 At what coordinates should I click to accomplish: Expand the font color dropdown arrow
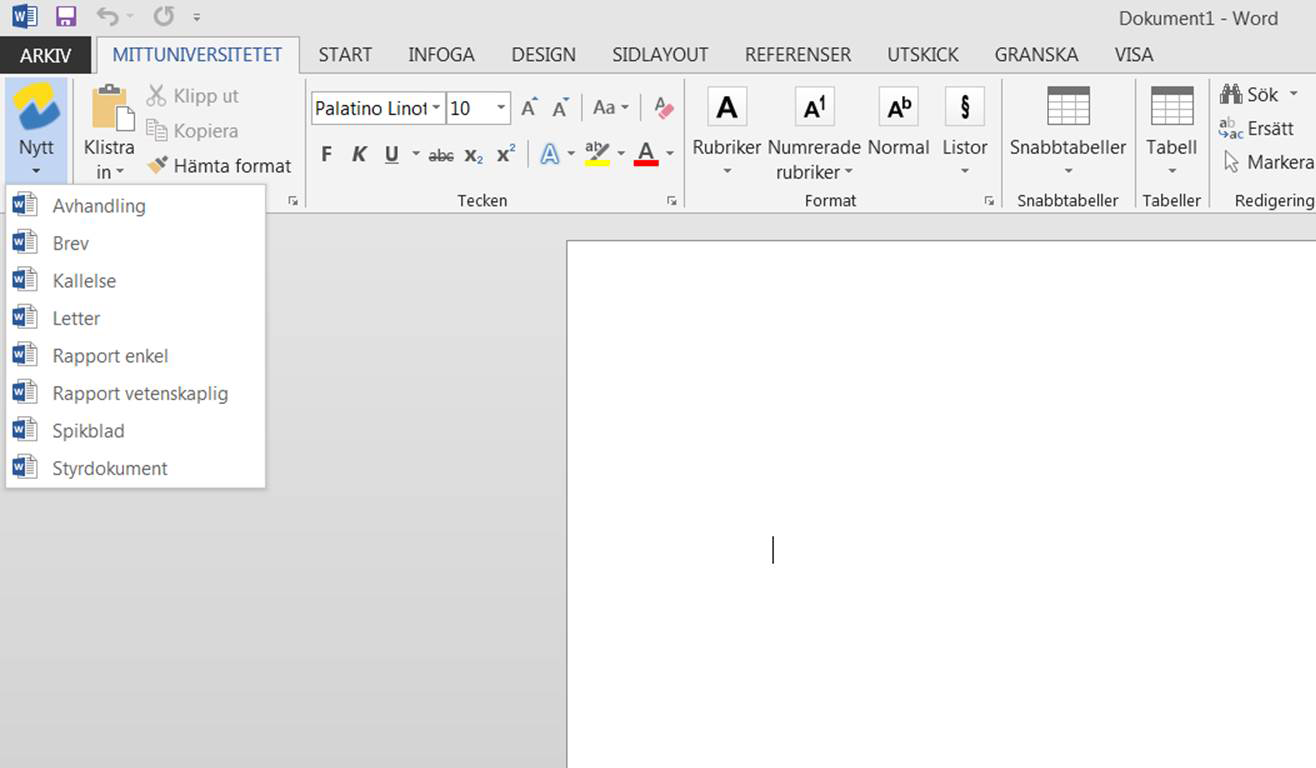[x=669, y=154]
